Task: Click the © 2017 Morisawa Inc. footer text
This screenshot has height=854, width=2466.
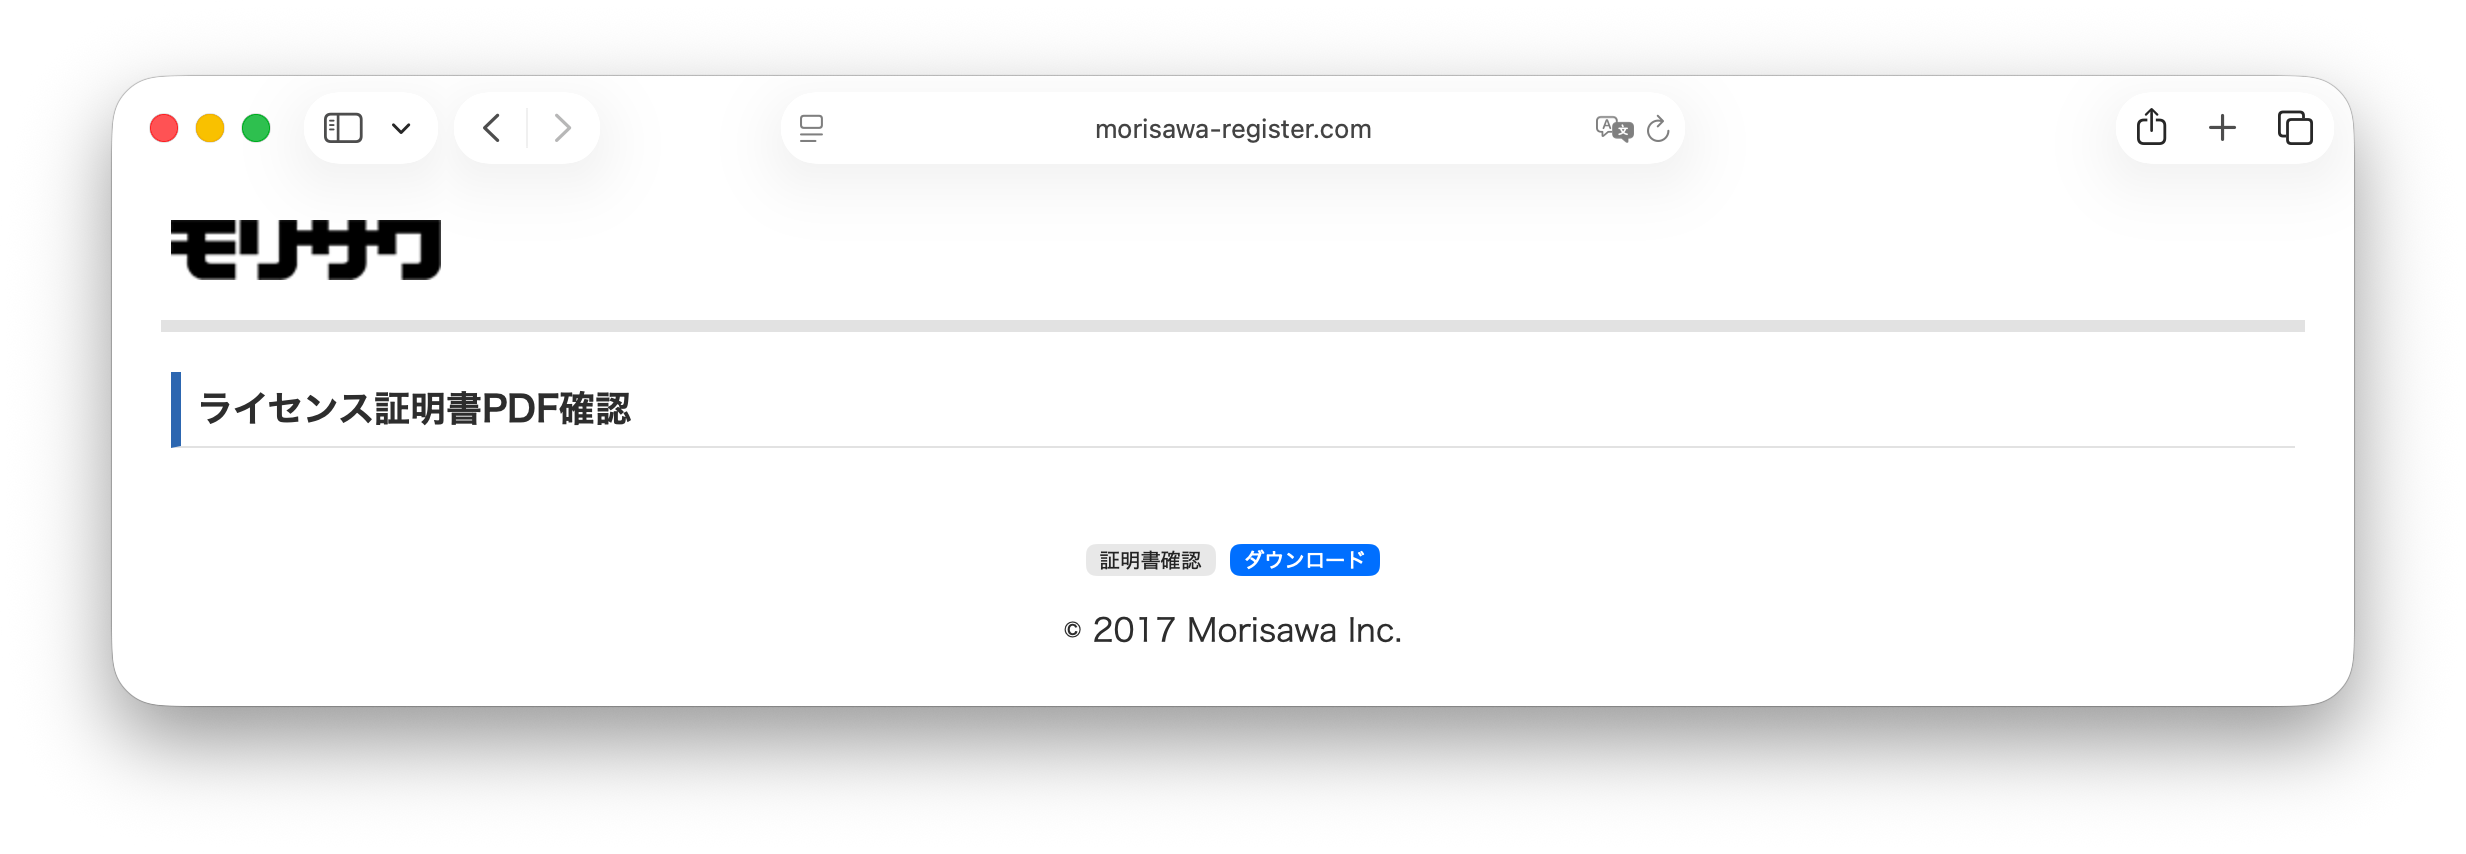Action: click(x=1233, y=630)
